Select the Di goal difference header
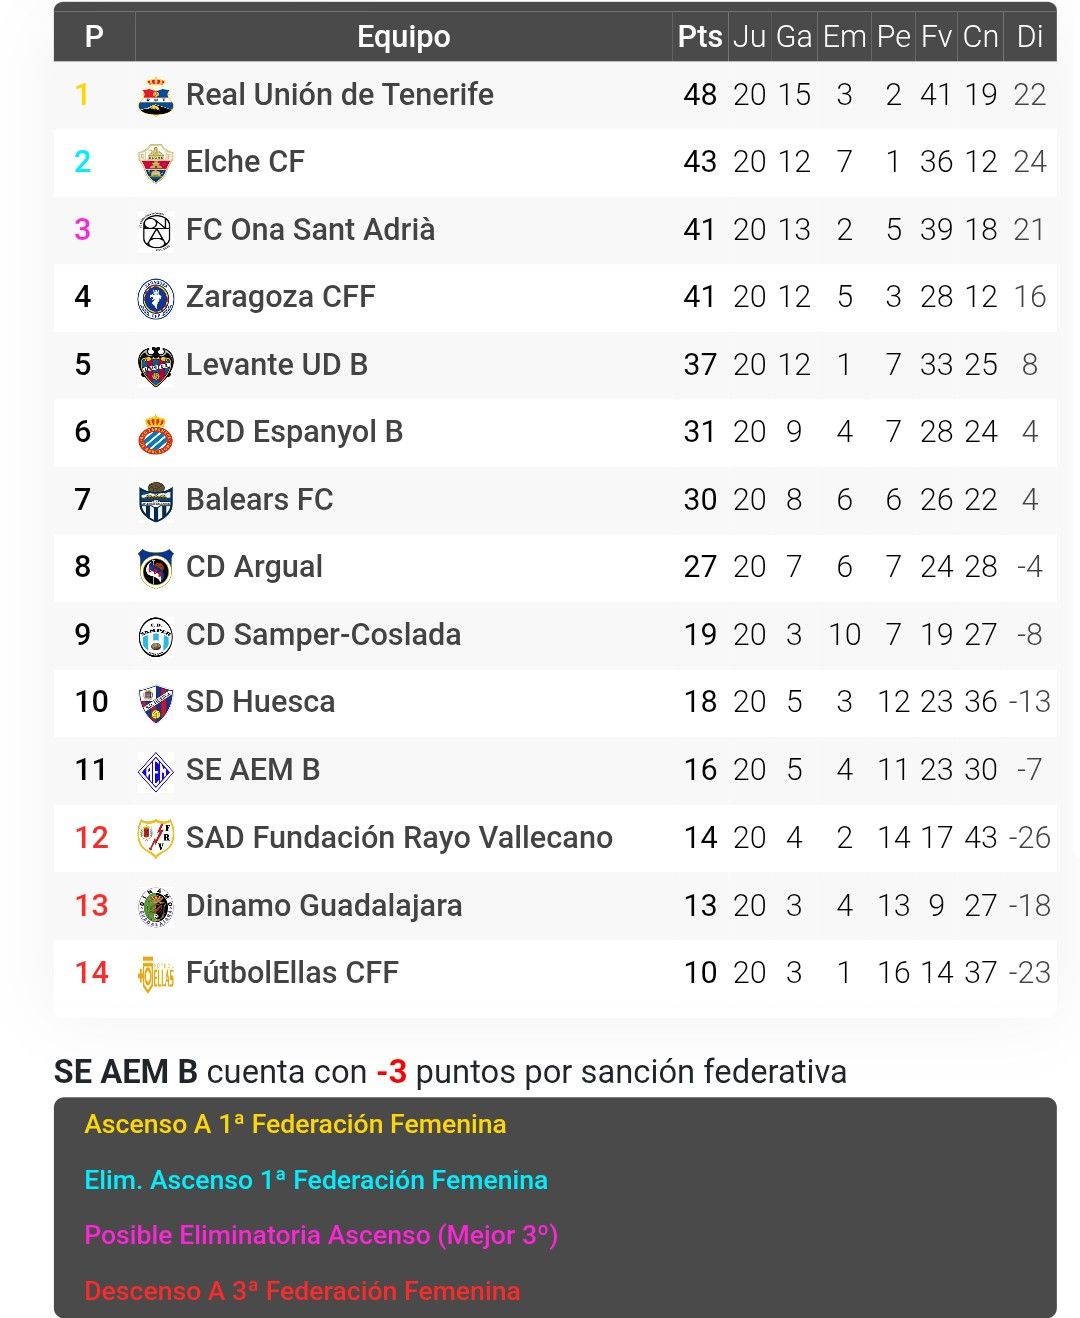1080x1318 pixels. tap(1030, 37)
